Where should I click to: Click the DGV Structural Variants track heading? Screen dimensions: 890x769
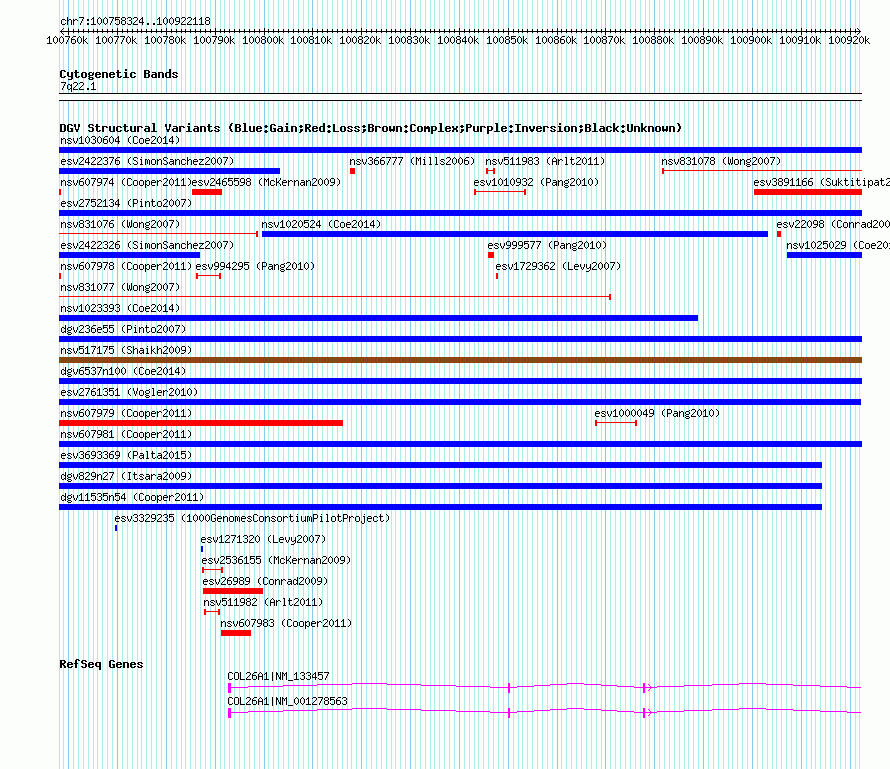pyautogui.click(x=370, y=128)
